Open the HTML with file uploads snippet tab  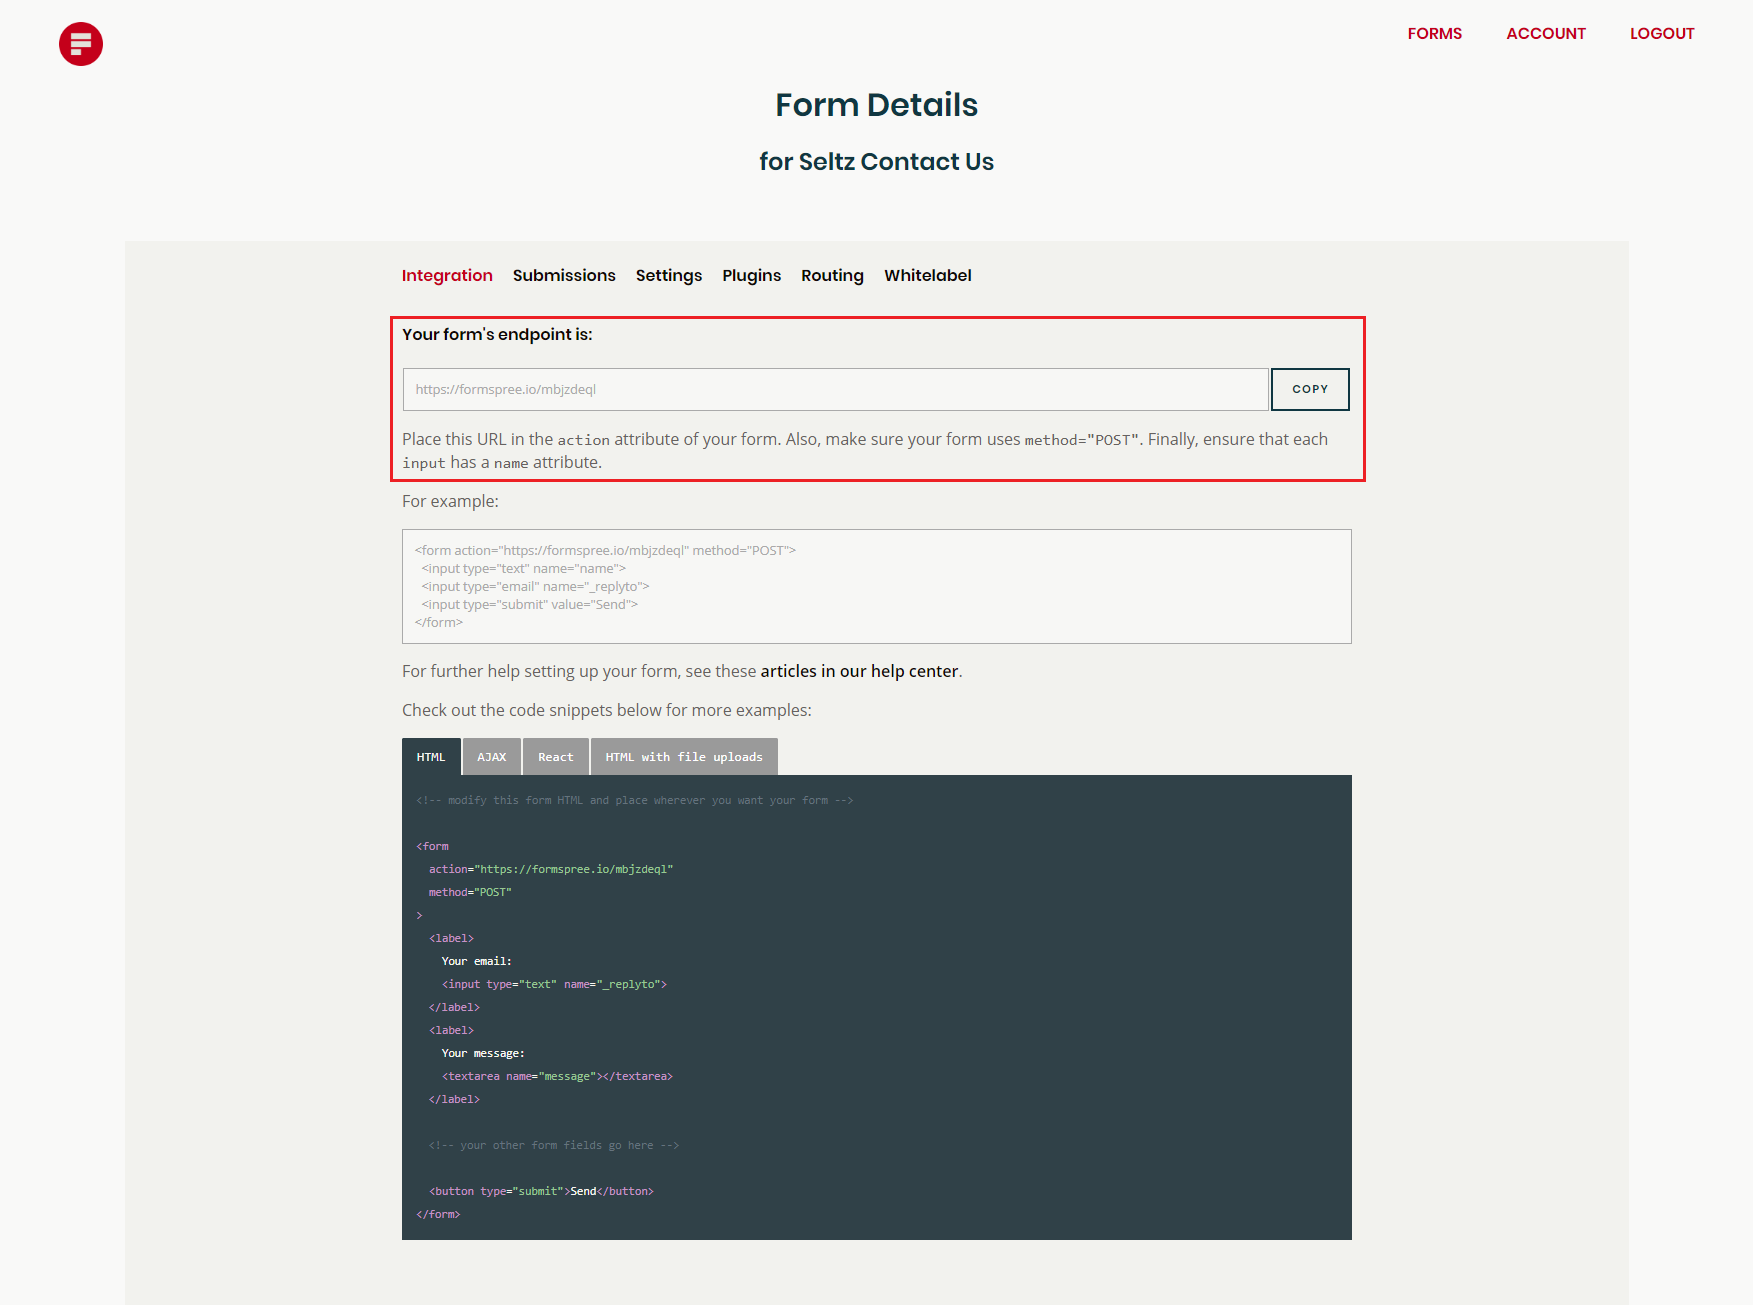(684, 756)
